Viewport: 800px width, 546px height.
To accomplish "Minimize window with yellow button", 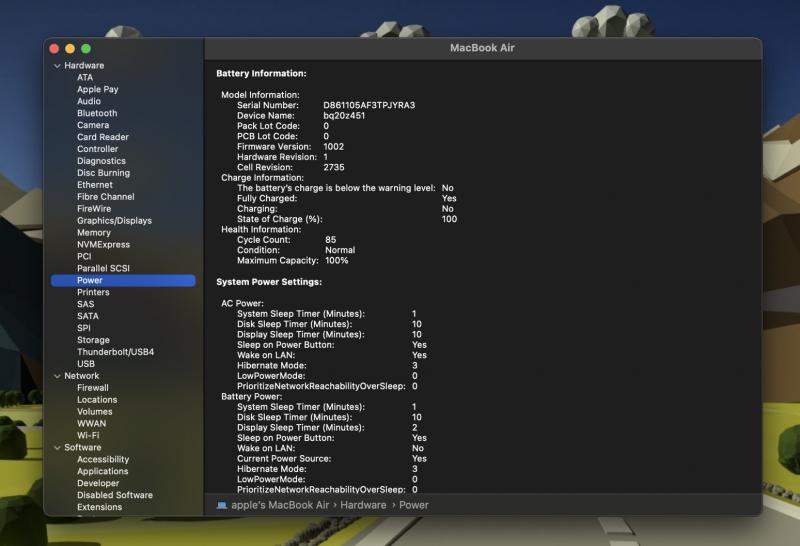I will pos(70,48).
